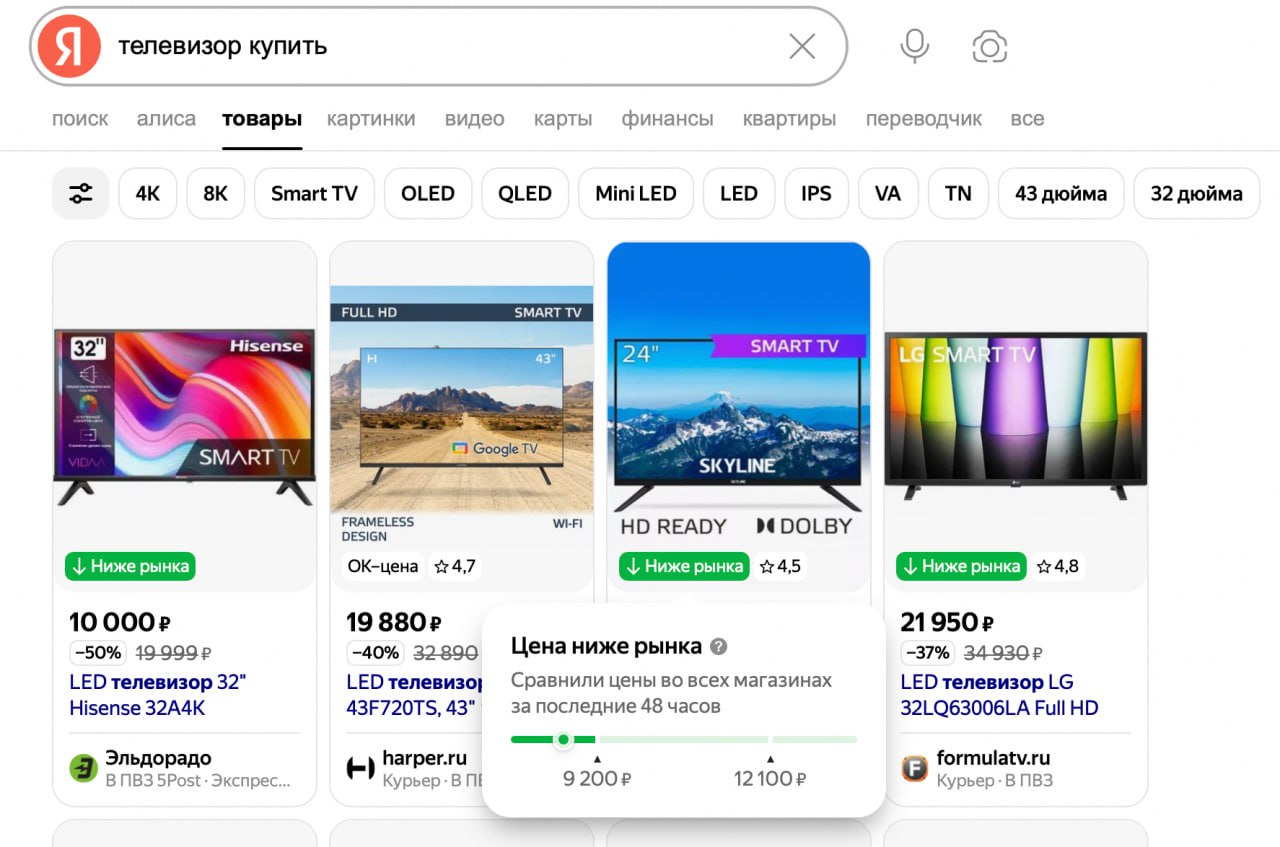Select the 43 дюйма filter chip
1280x847 pixels.
[x=1060, y=194]
